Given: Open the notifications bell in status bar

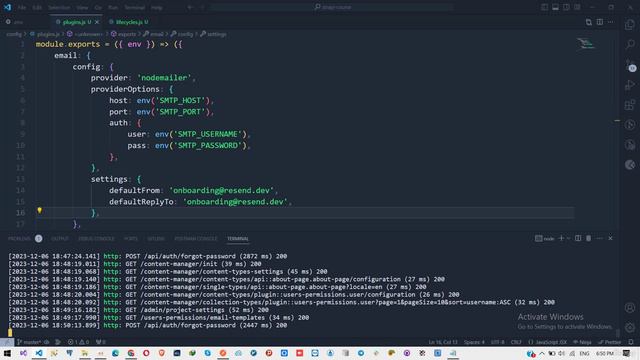Looking at the screenshot, I should 631,342.
